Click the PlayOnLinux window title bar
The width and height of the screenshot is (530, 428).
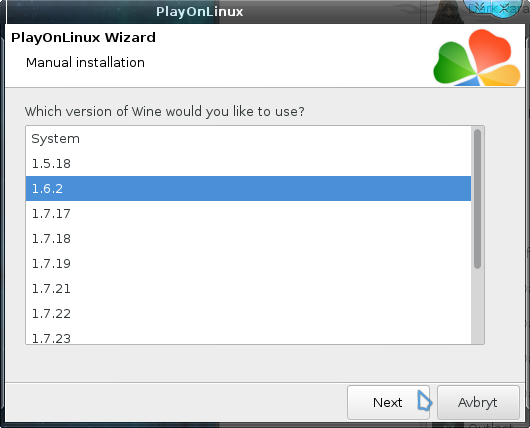click(199, 11)
